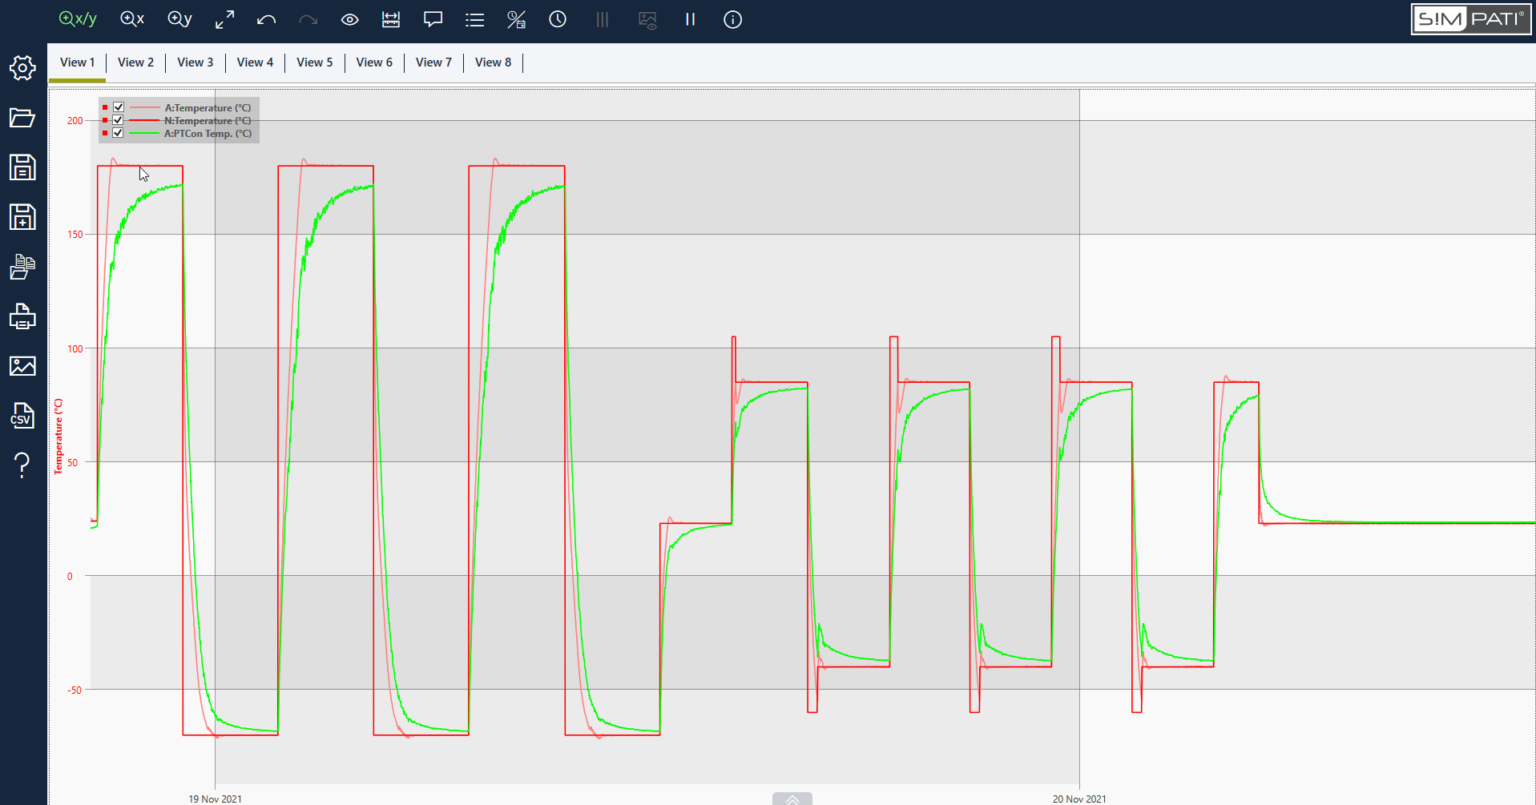Uncheck the A:Temperature (°C) curve checkbox
The width and height of the screenshot is (1536, 805).
coord(118,107)
